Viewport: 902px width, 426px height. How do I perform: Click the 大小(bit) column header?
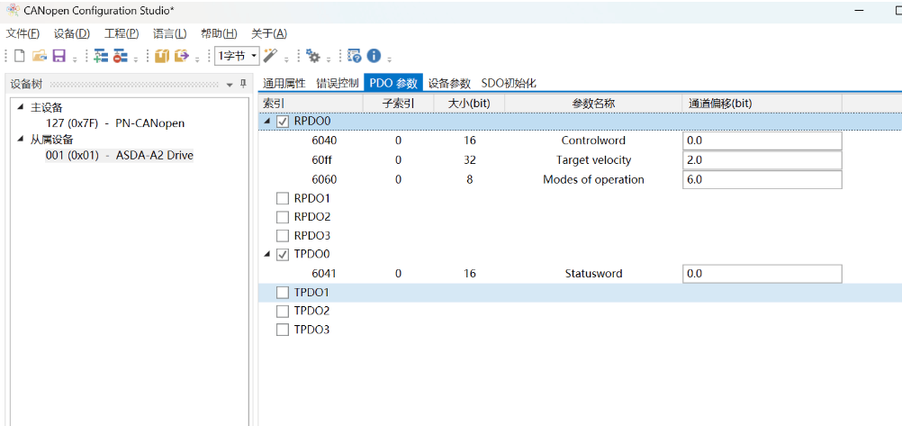(x=469, y=103)
